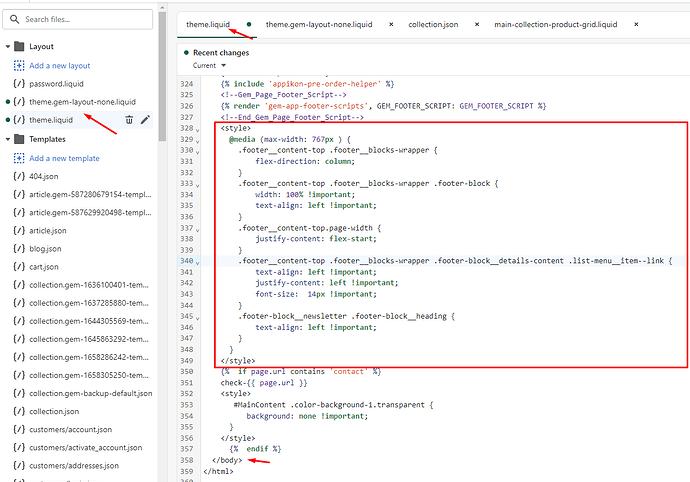Viewport: 690px width, 482px height.
Task: Open collection.gem-1658286242 template file
Action: [89, 357]
